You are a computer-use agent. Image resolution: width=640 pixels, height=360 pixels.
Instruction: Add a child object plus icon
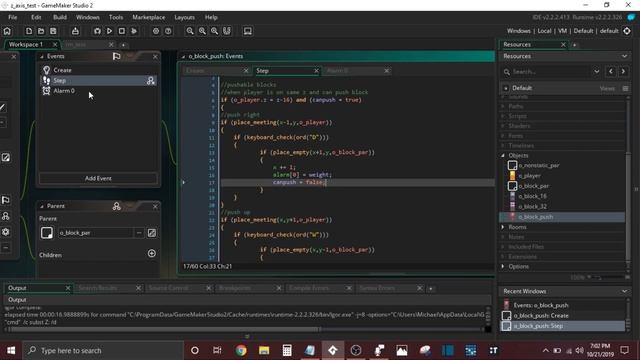tap(151, 253)
